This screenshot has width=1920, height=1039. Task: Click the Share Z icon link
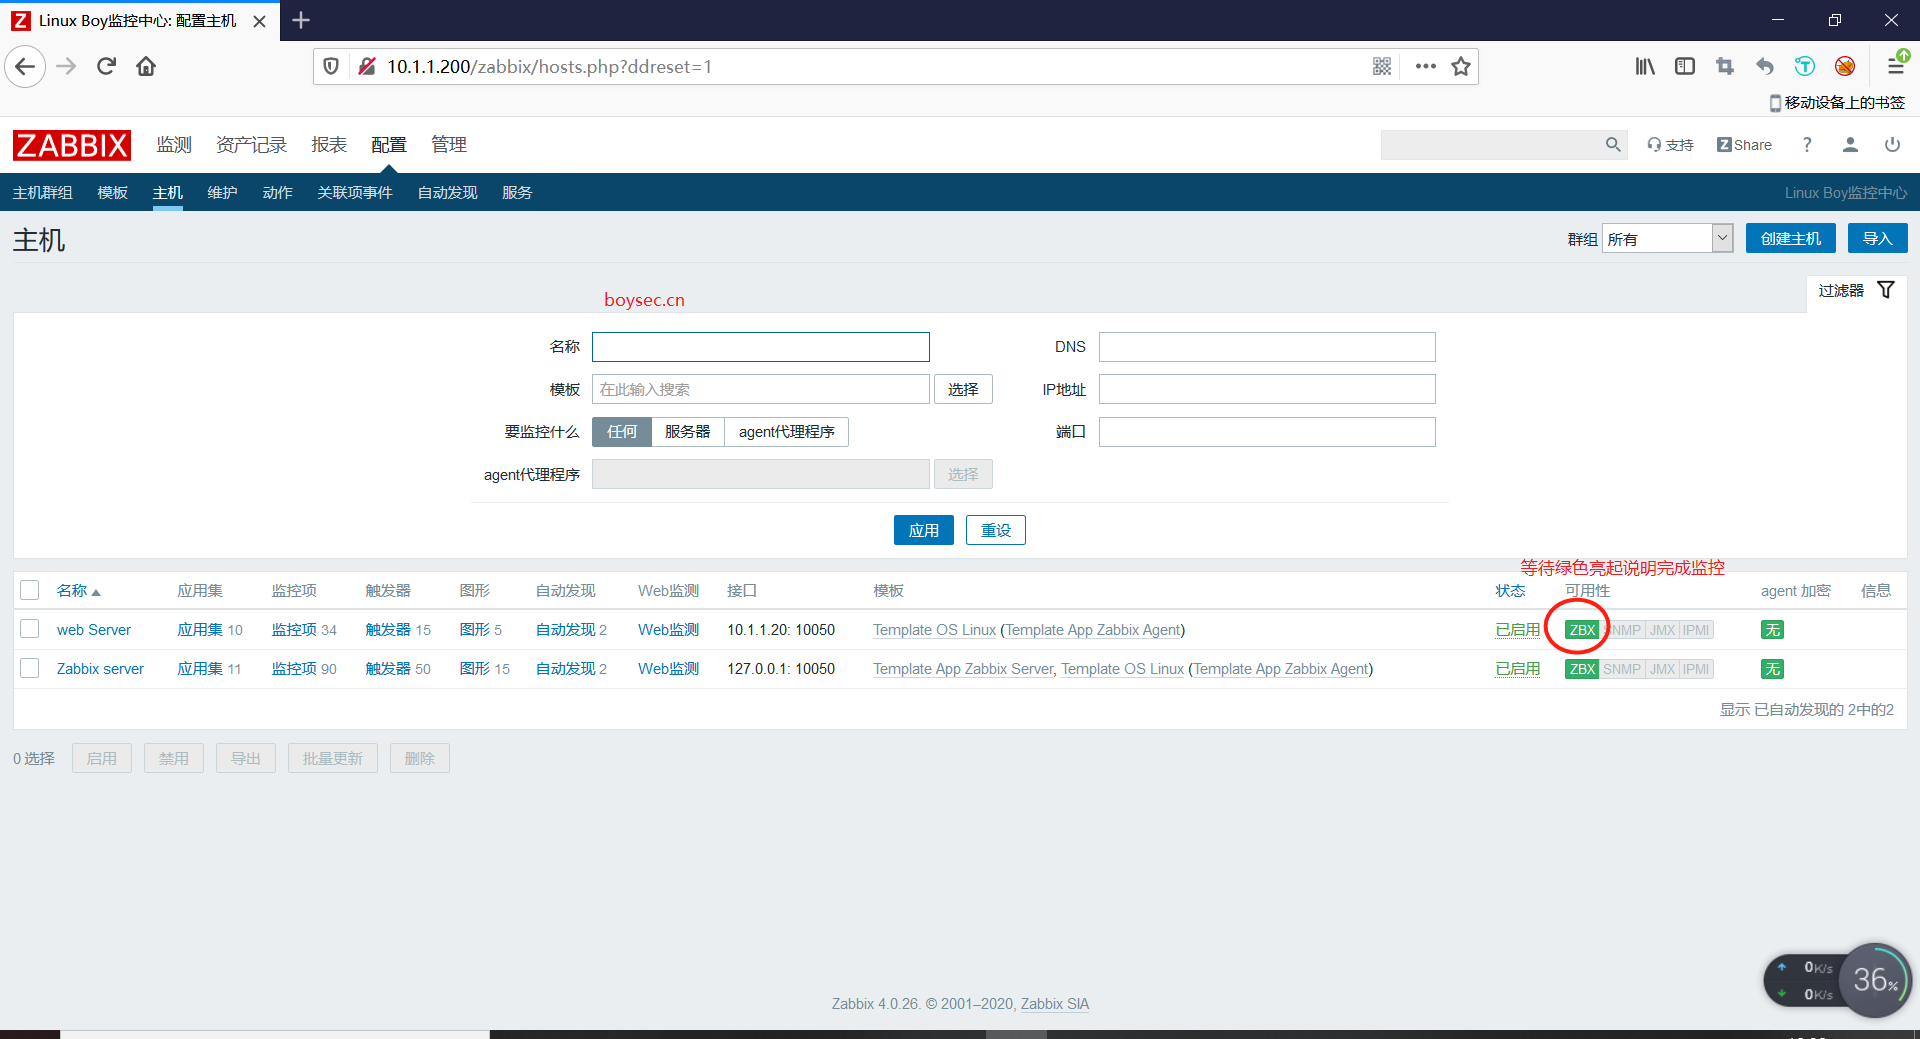click(x=1744, y=145)
